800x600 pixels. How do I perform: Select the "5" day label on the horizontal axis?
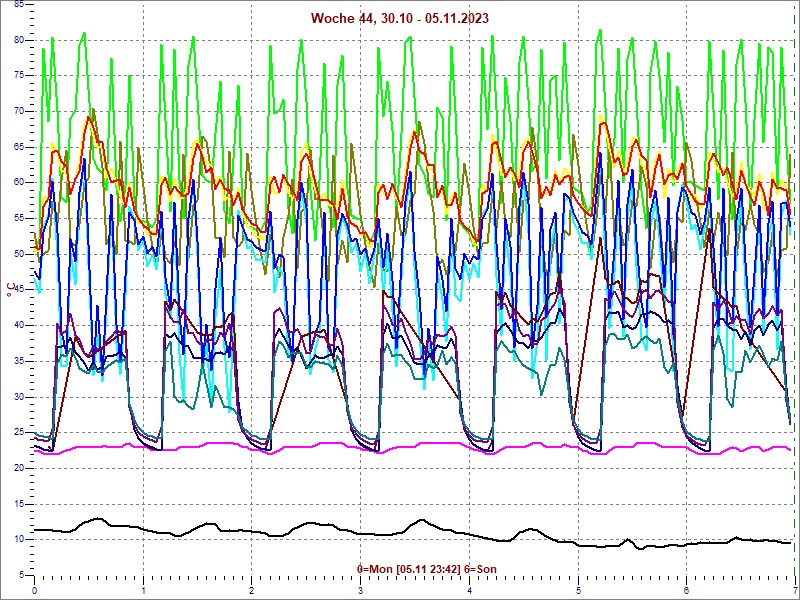[579, 591]
